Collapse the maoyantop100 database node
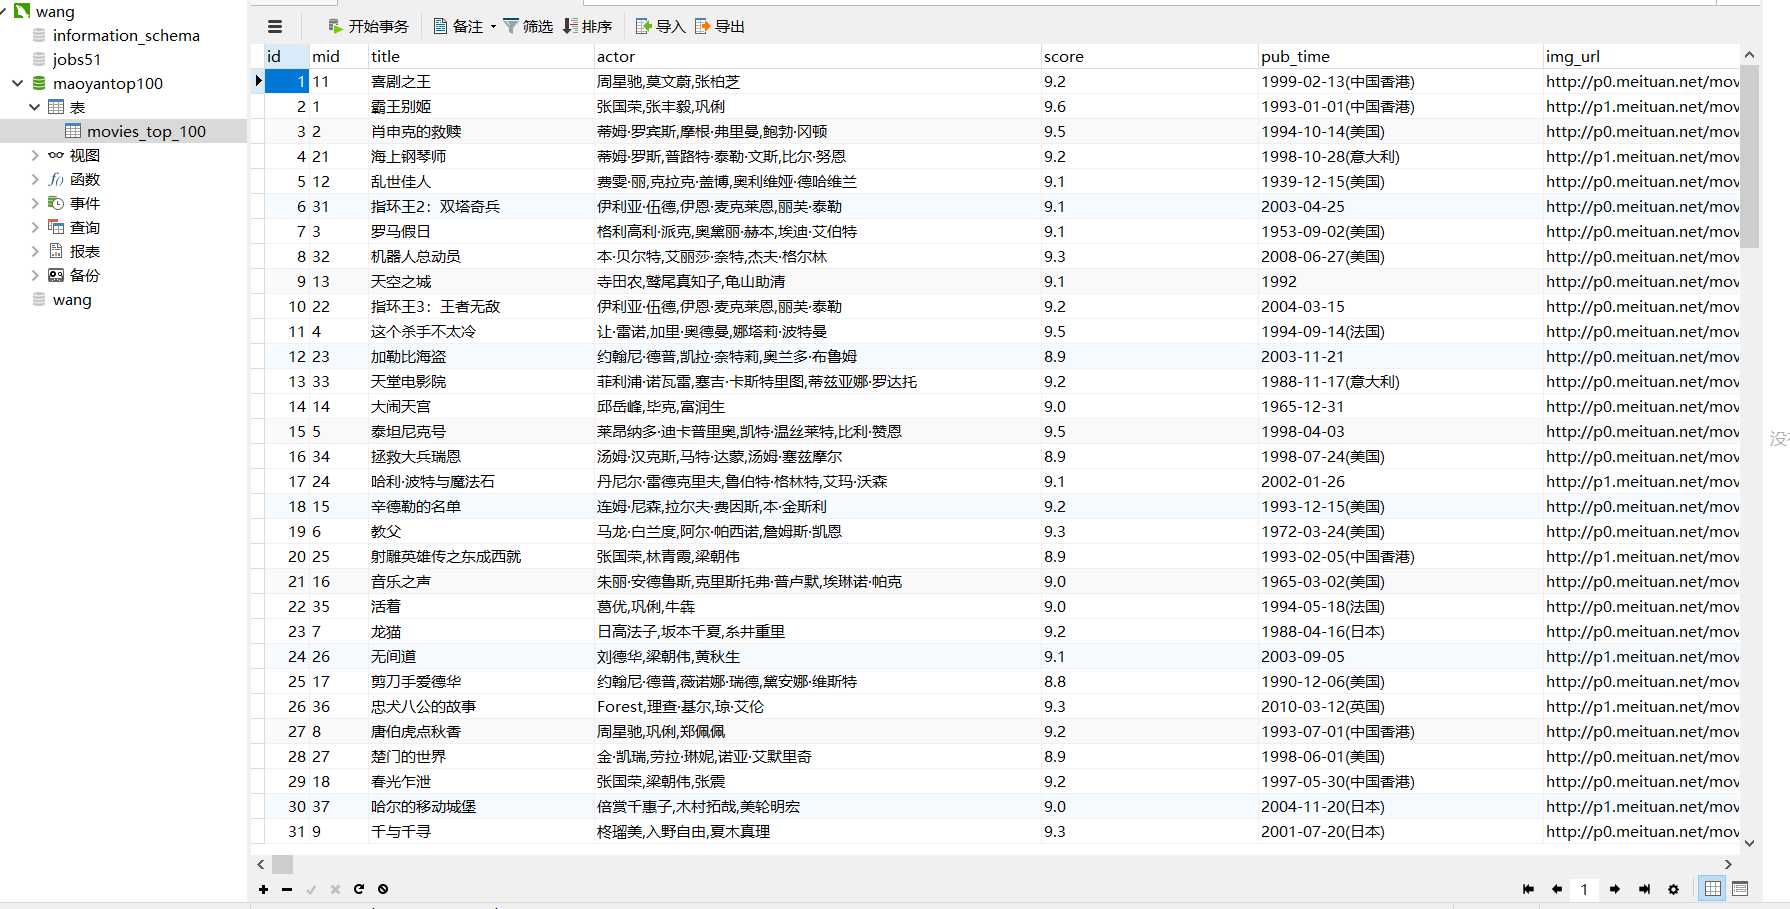Screen dimensions: 1790x909 coord(17,83)
